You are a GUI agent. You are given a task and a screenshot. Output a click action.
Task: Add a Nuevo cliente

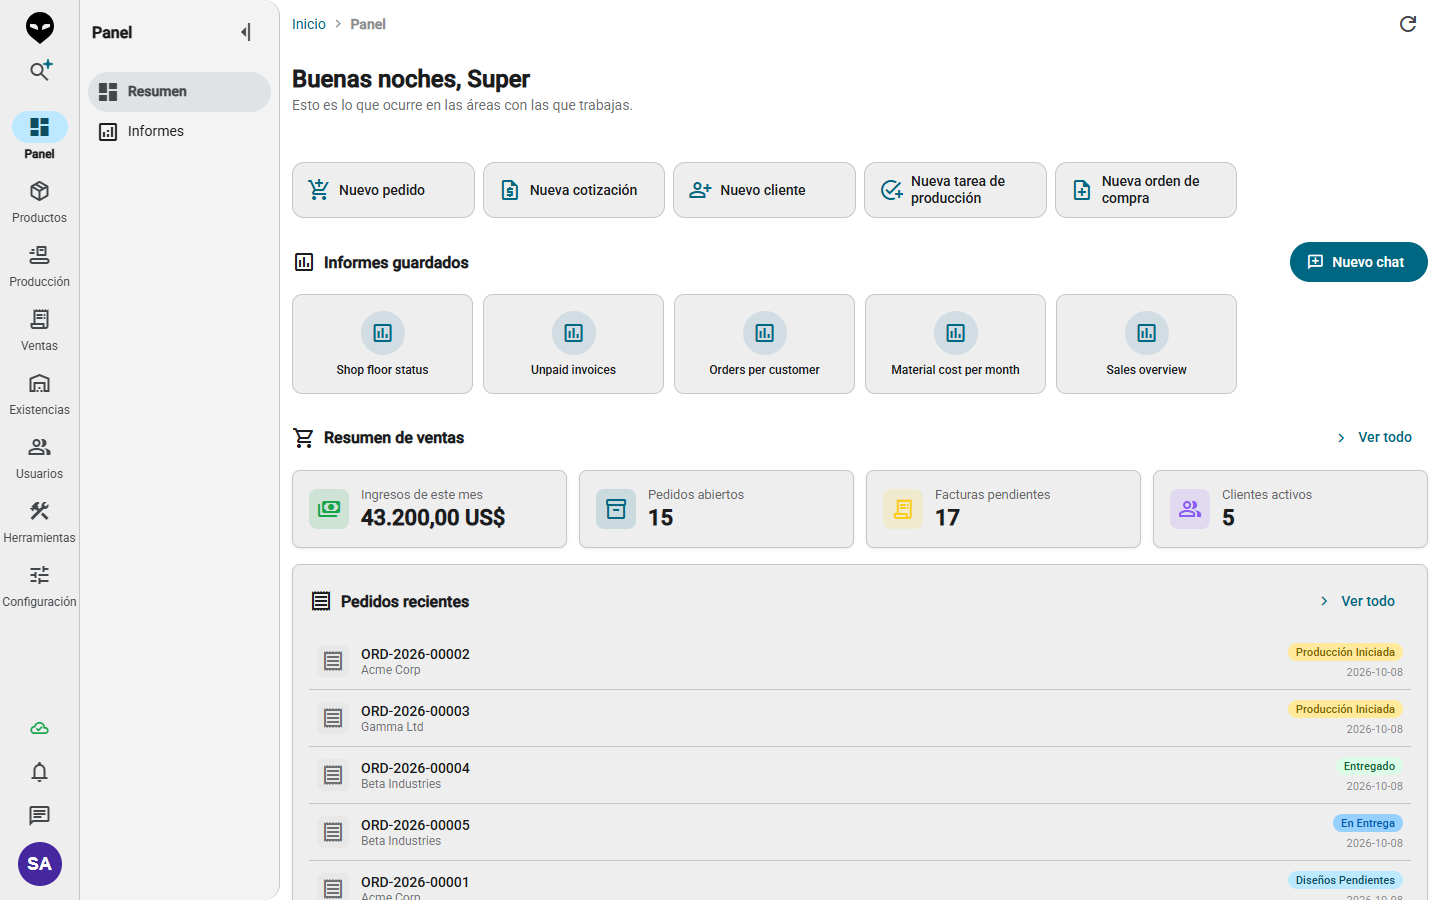(x=764, y=190)
